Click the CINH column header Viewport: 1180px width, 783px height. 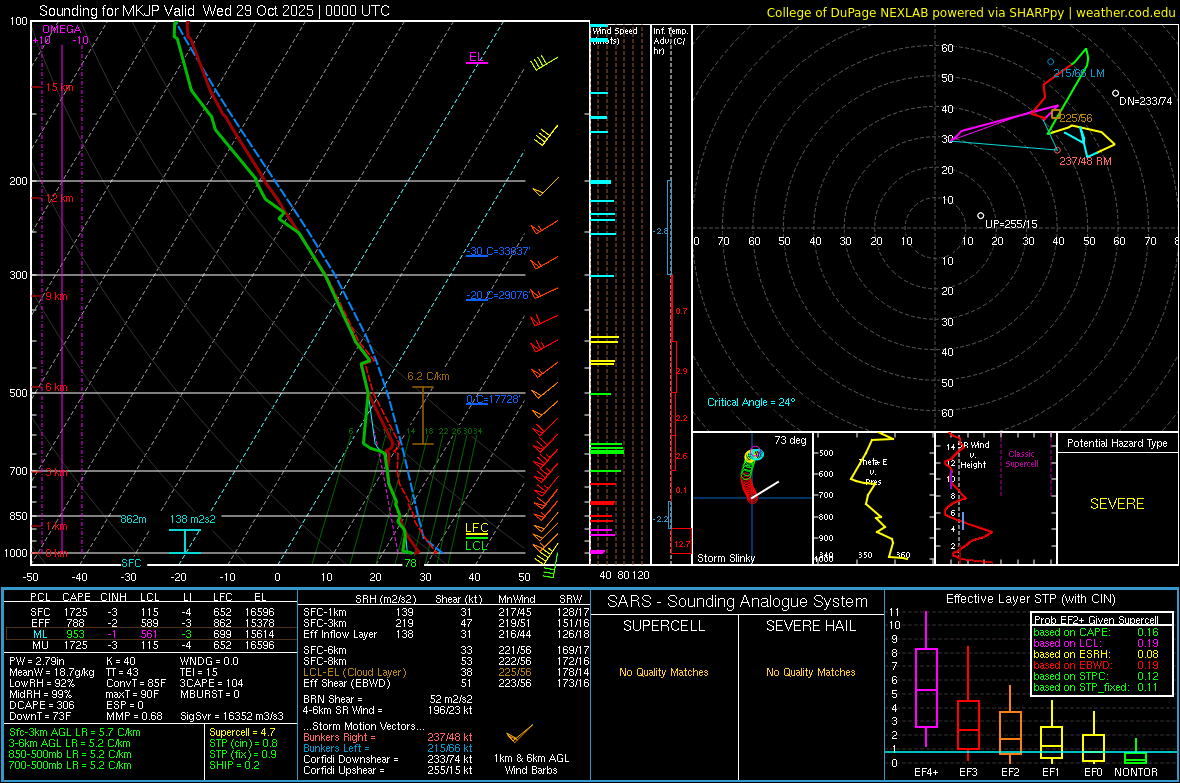click(113, 598)
